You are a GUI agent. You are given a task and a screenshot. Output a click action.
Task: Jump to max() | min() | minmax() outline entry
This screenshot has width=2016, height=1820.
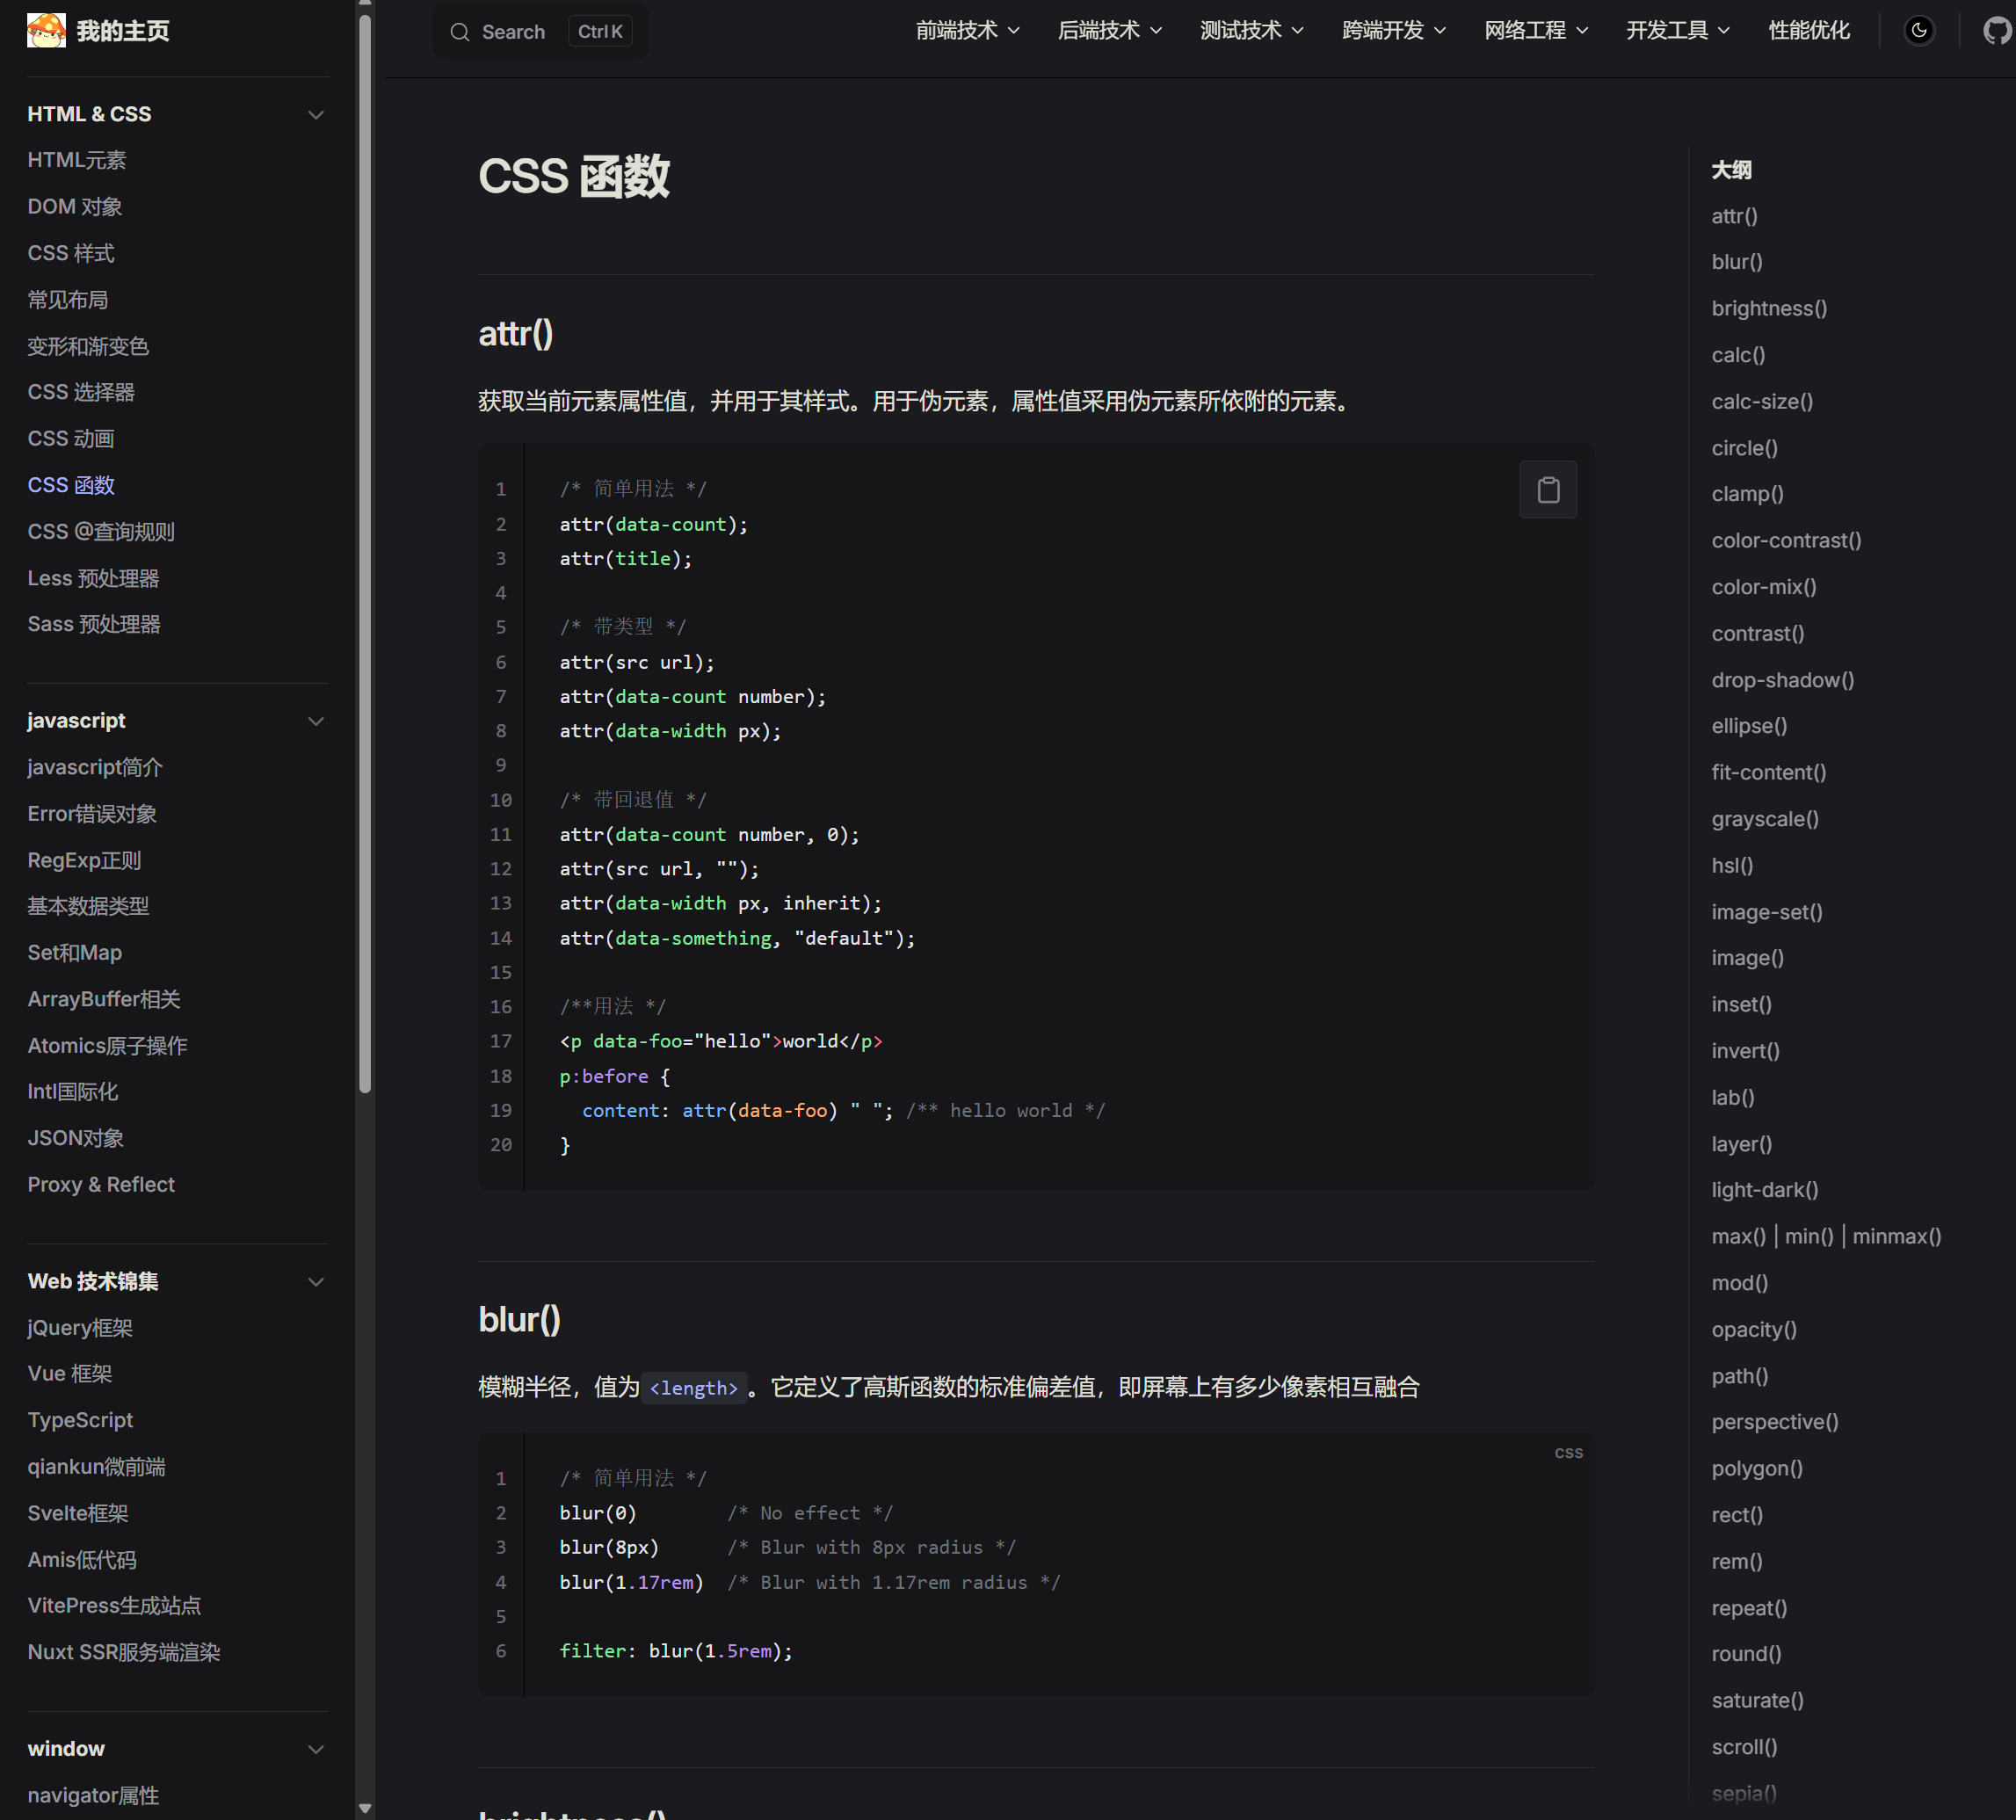(1826, 1237)
